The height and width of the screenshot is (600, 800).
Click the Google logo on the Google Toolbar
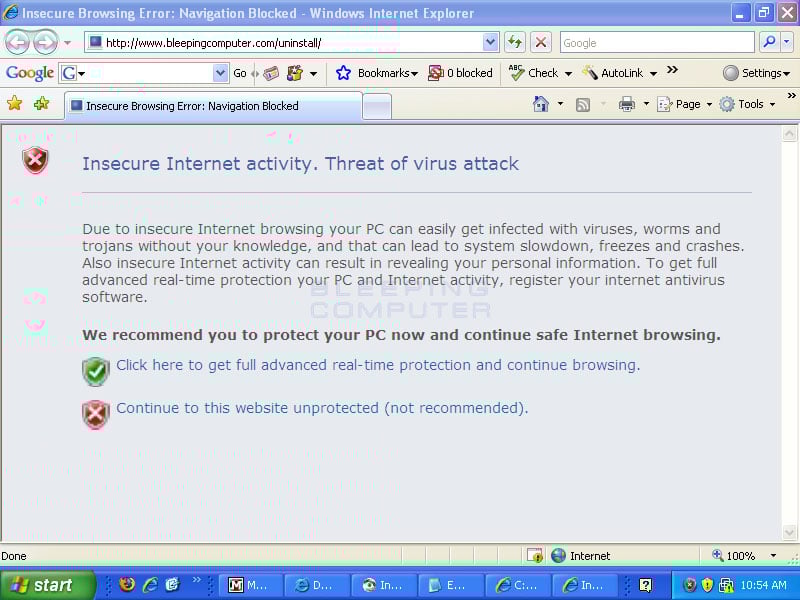pos(30,73)
